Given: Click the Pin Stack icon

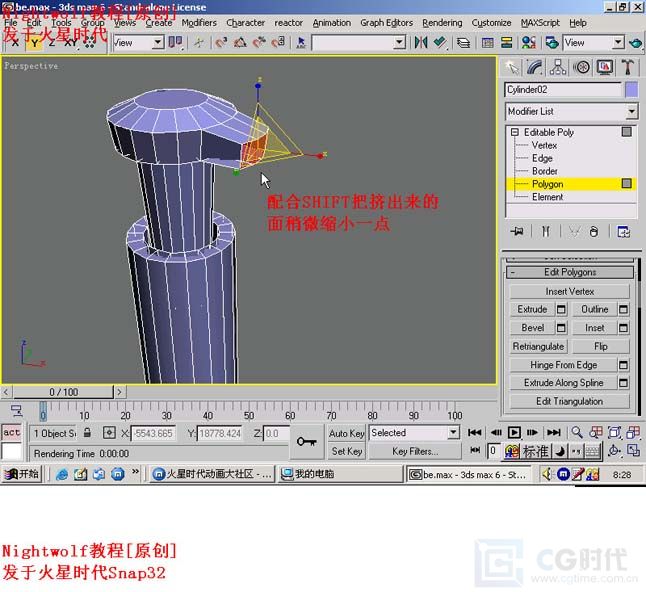Looking at the screenshot, I should (x=517, y=232).
